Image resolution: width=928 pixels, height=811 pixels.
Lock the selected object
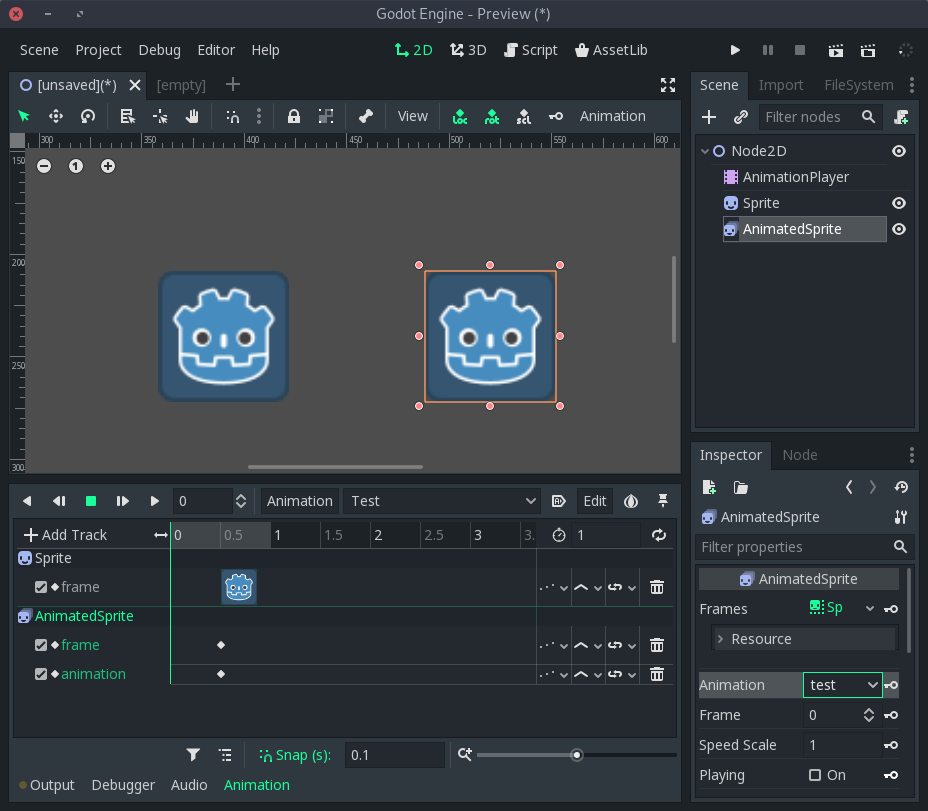point(294,116)
